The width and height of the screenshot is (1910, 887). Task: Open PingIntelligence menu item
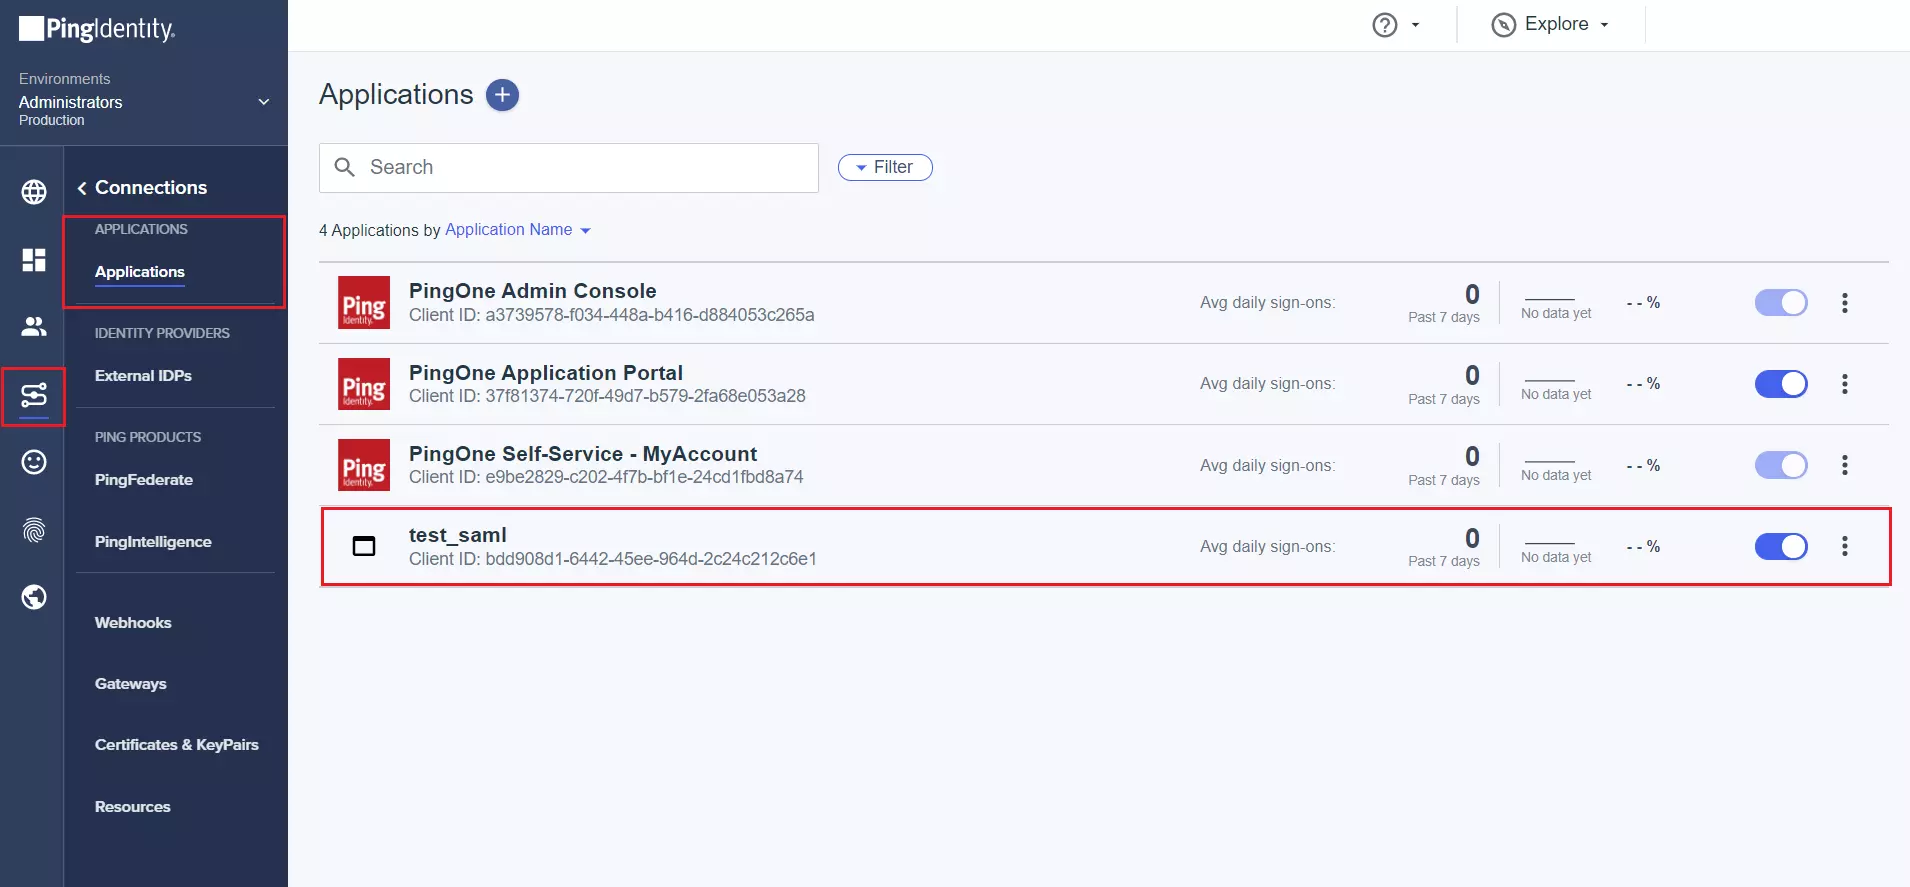coord(153,542)
